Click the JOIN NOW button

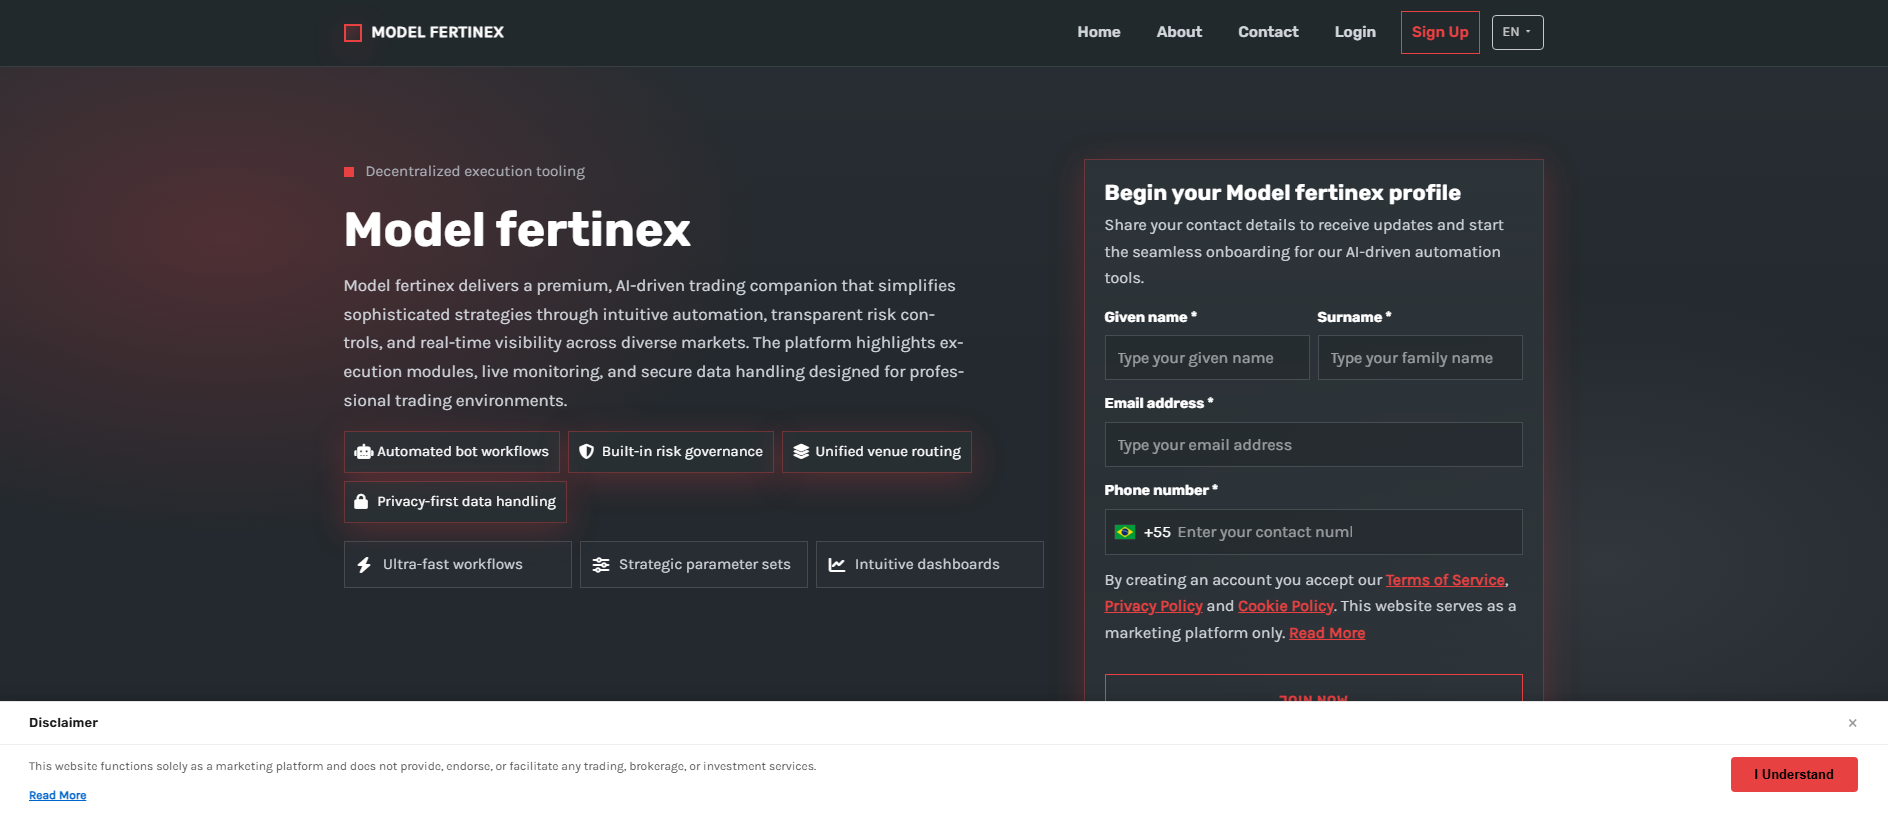(x=1313, y=688)
